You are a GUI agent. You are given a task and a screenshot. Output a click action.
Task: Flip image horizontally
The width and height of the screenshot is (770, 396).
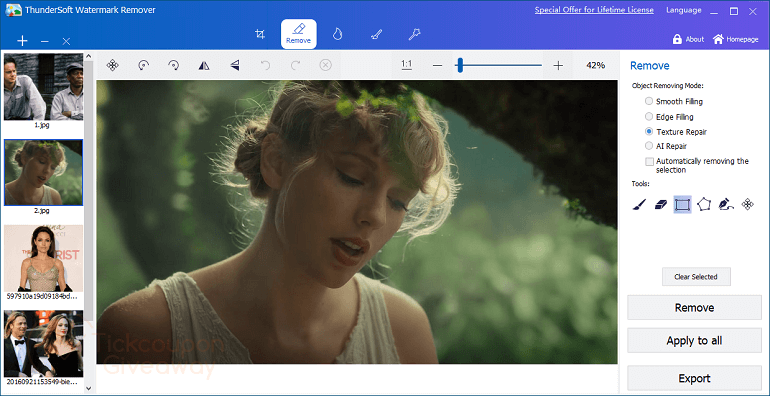(x=204, y=65)
